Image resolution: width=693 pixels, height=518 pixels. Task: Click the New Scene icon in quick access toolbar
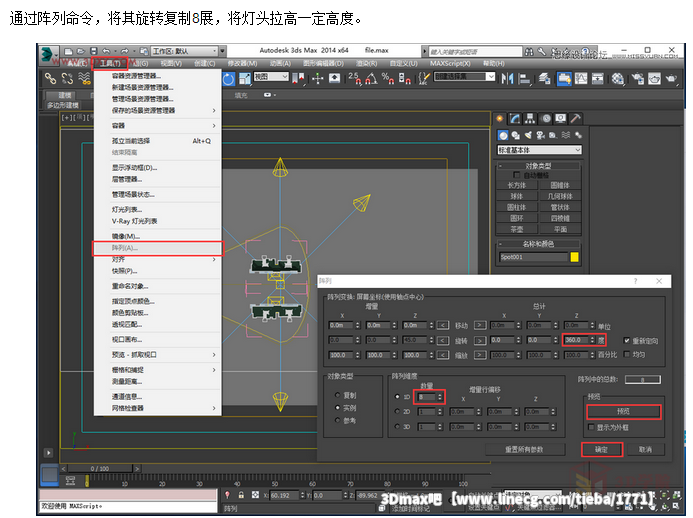coord(68,51)
